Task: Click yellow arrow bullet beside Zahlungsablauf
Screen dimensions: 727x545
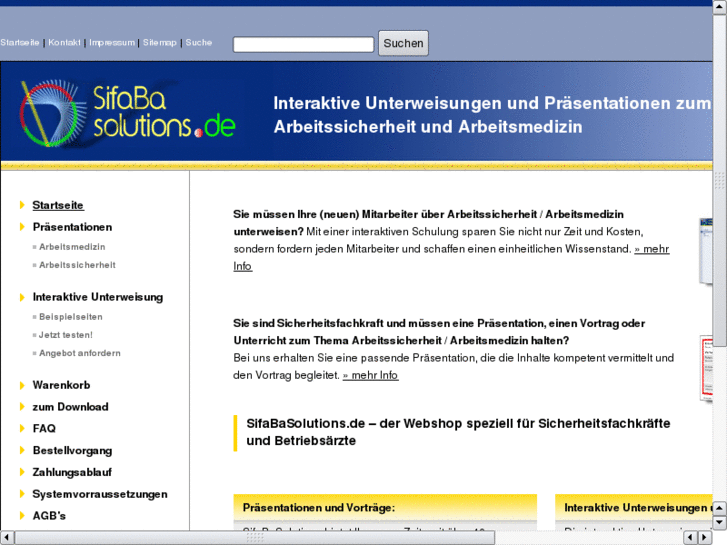Action: pyautogui.click(x=22, y=472)
